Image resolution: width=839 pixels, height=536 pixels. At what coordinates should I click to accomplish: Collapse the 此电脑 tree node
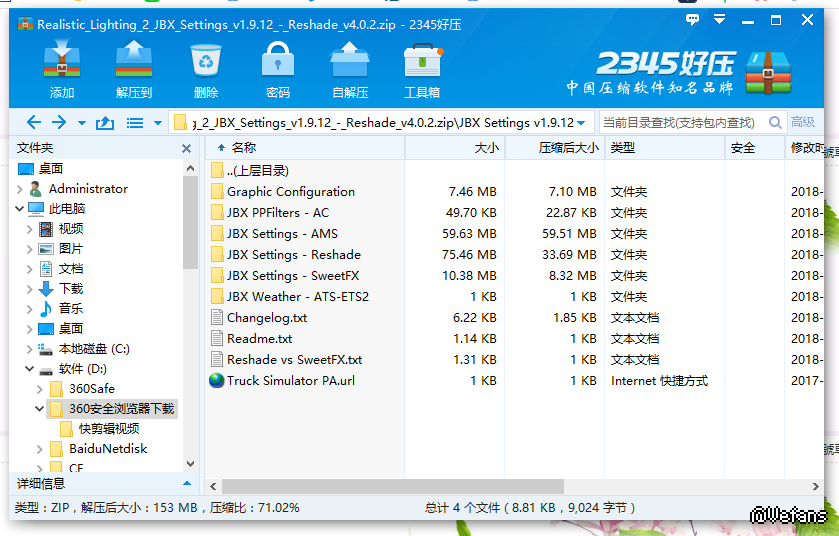(21, 209)
